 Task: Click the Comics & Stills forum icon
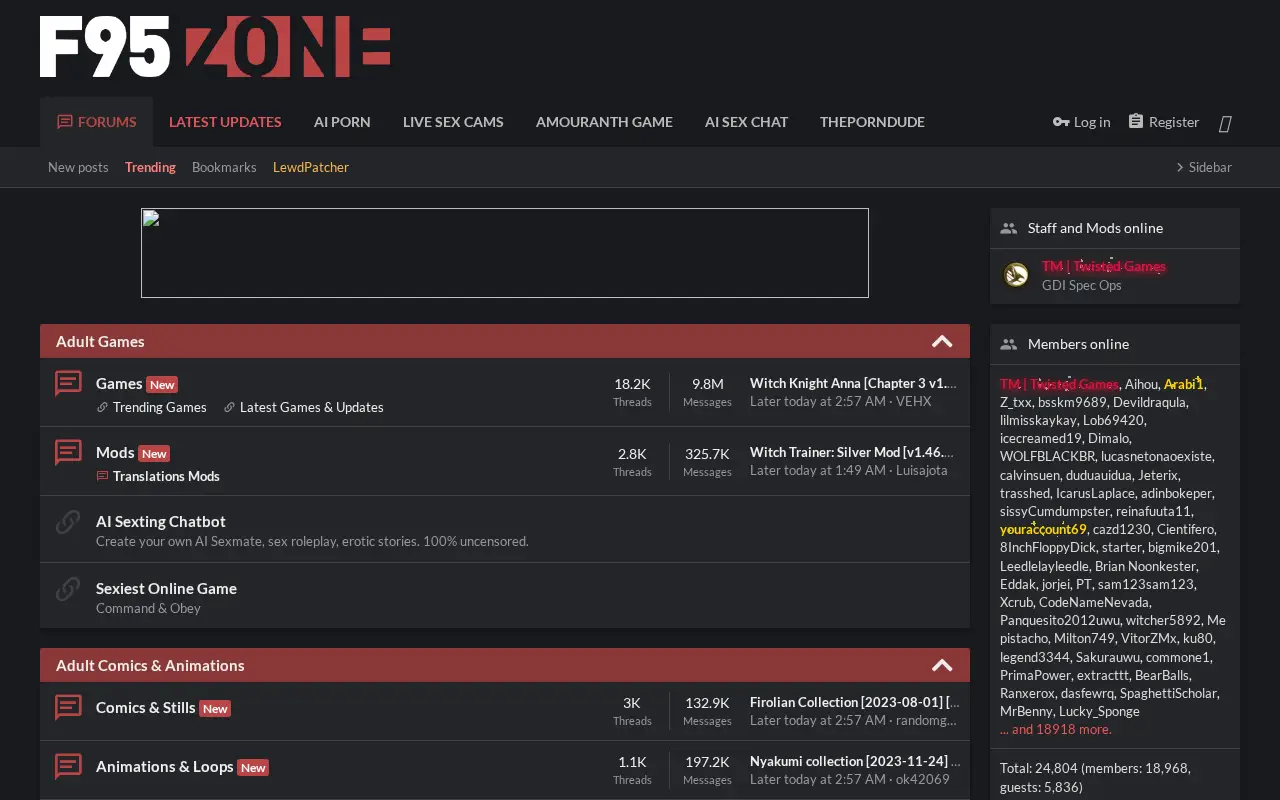[x=68, y=707]
